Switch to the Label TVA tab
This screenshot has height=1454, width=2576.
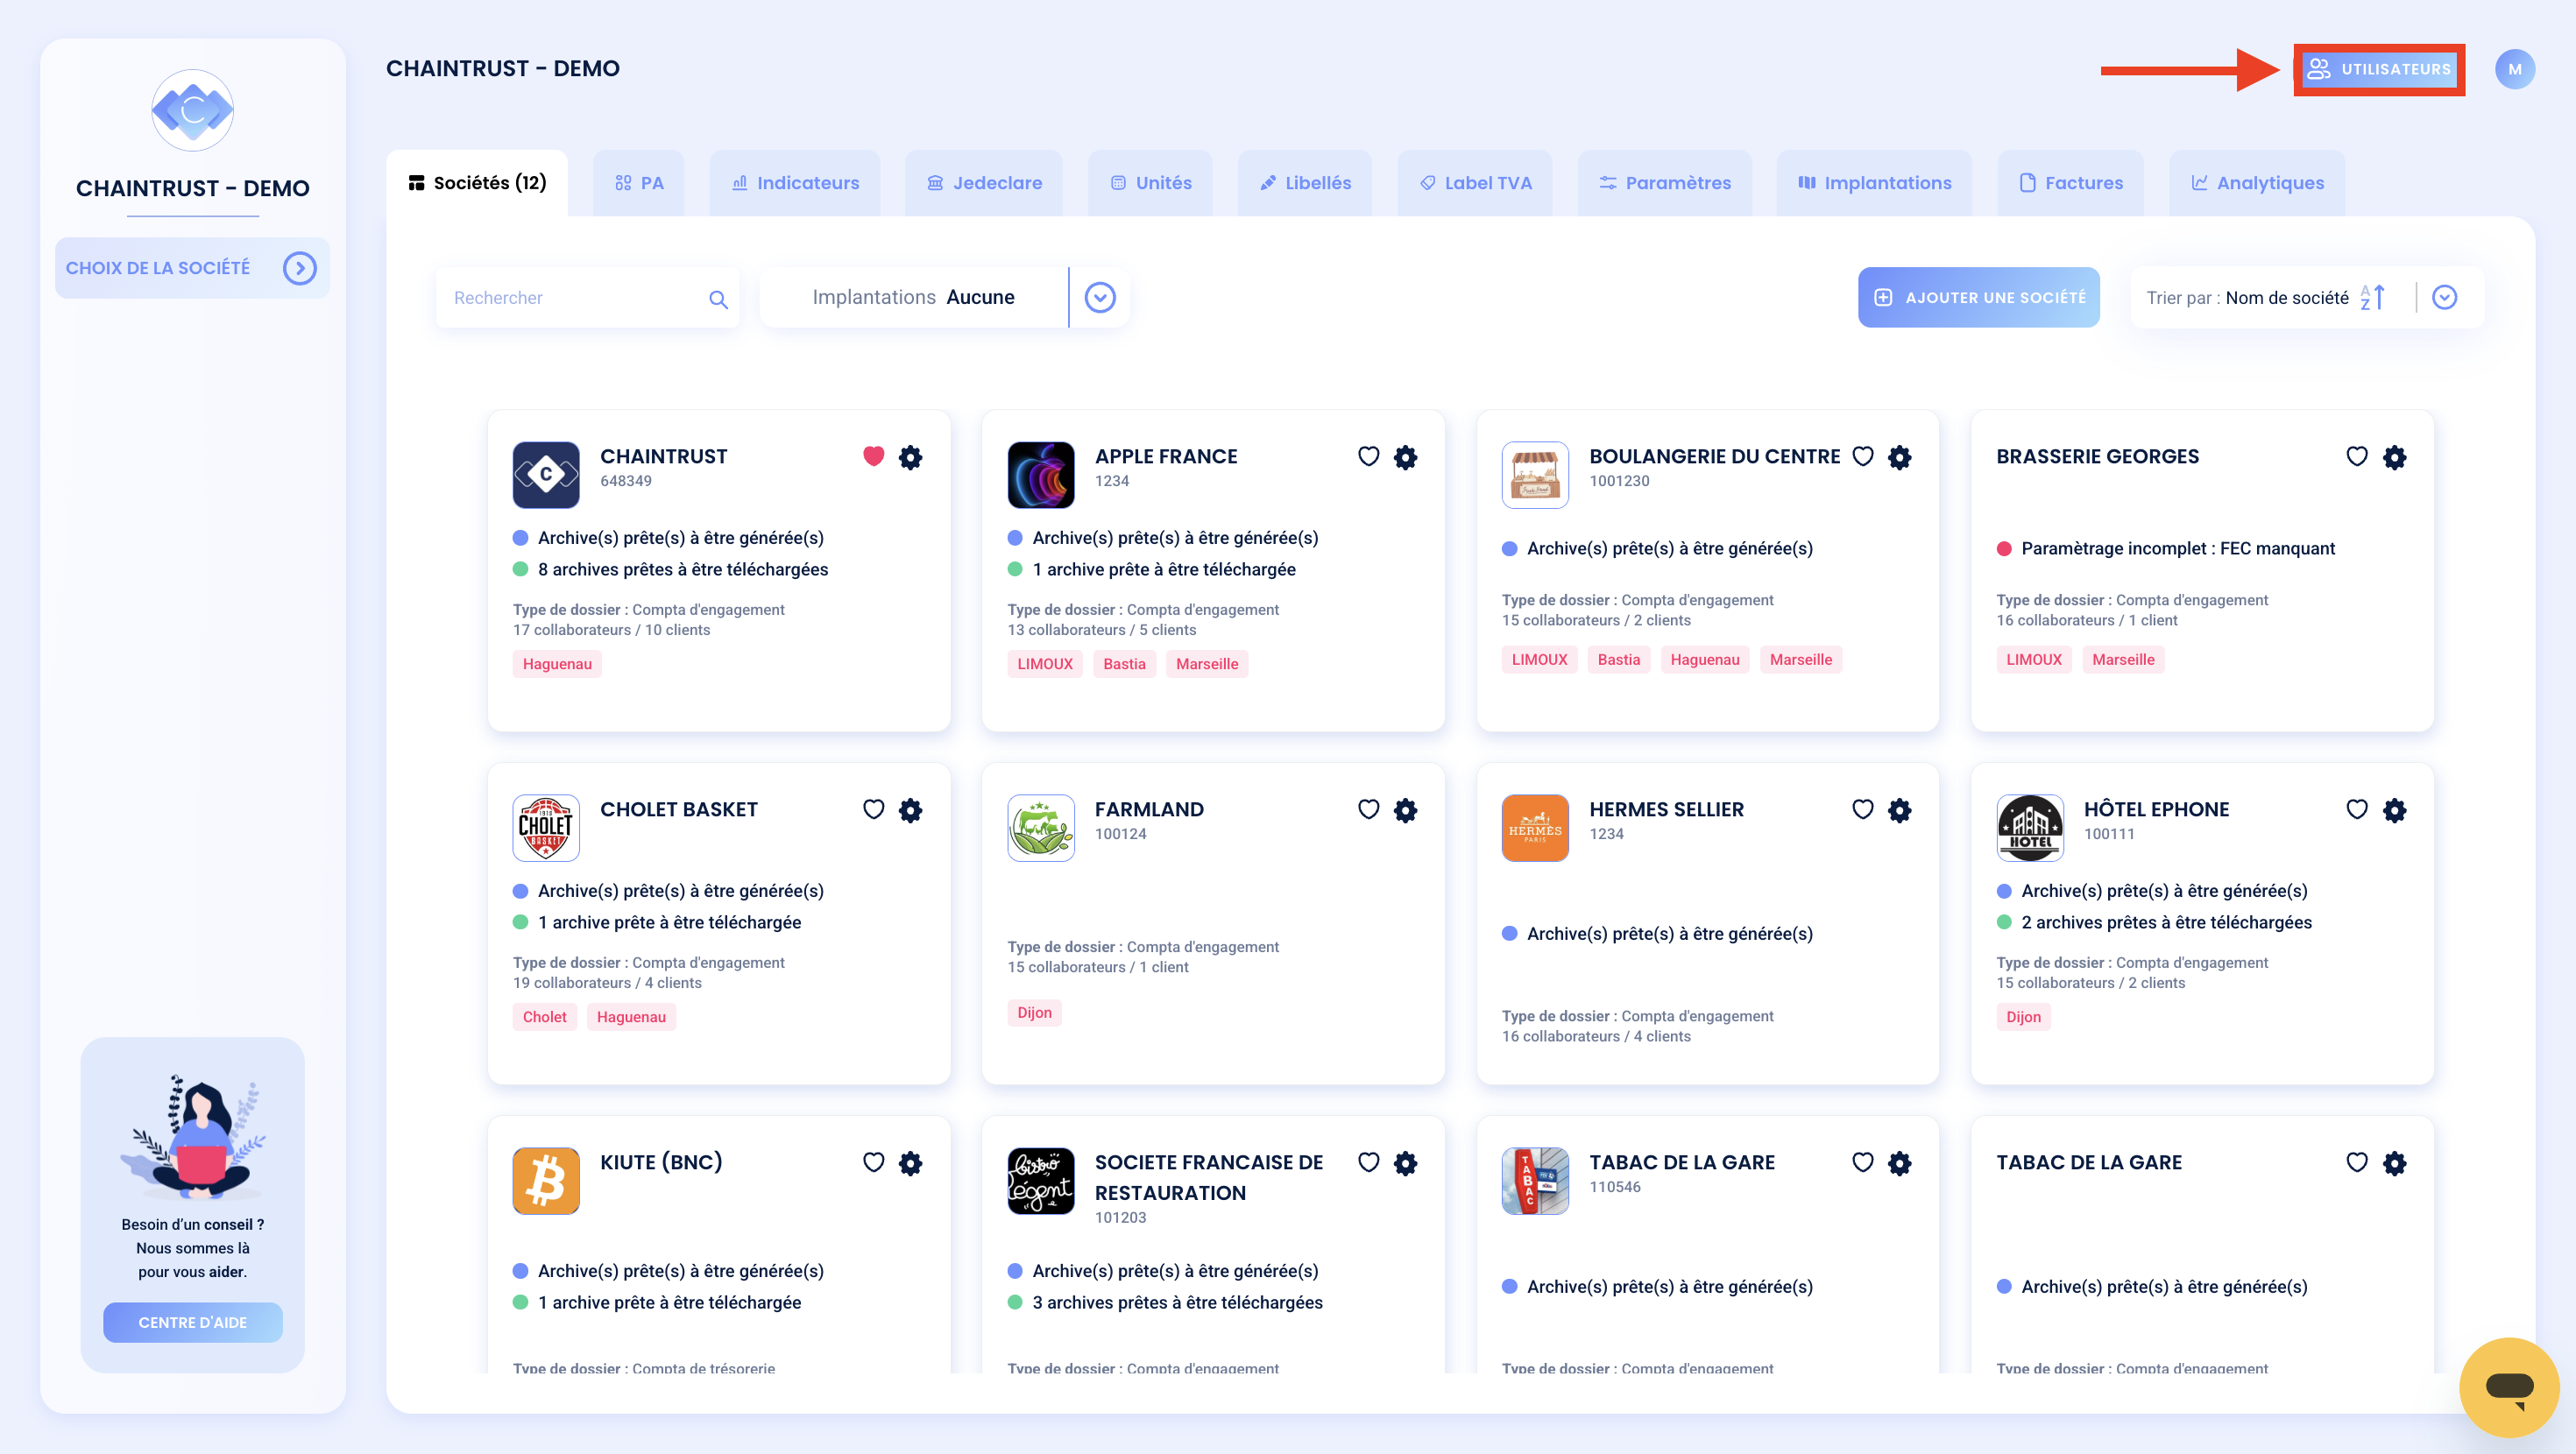point(1475,183)
